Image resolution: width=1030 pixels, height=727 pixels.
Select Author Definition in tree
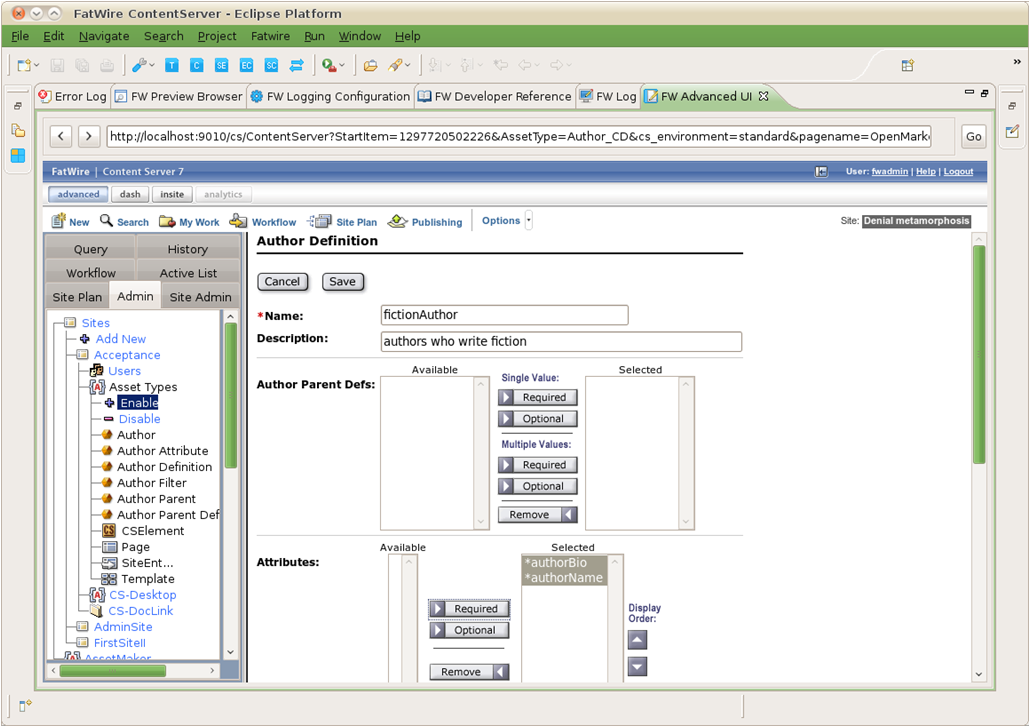(x=164, y=467)
